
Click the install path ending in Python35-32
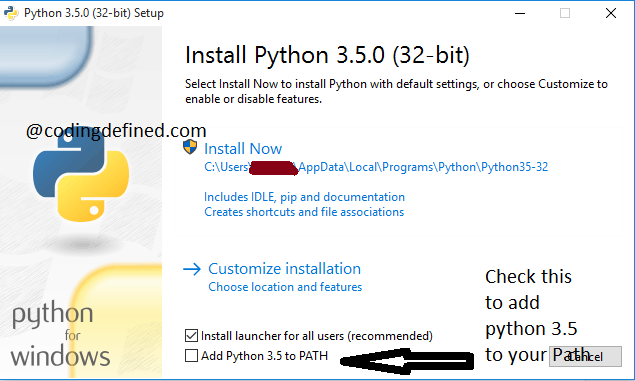point(376,167)
